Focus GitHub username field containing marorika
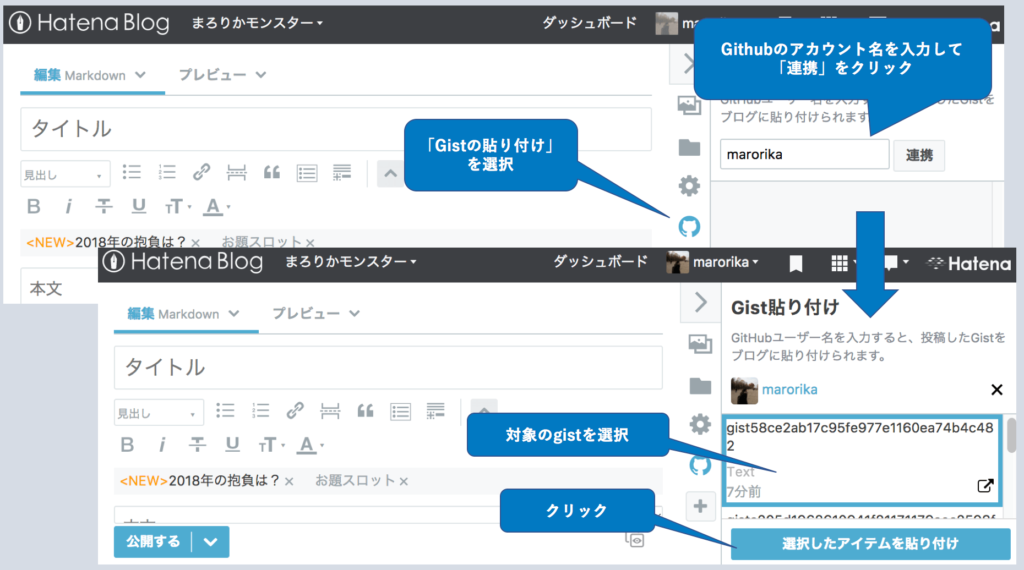Viewport: 1024px width, 570px height. 805,155
